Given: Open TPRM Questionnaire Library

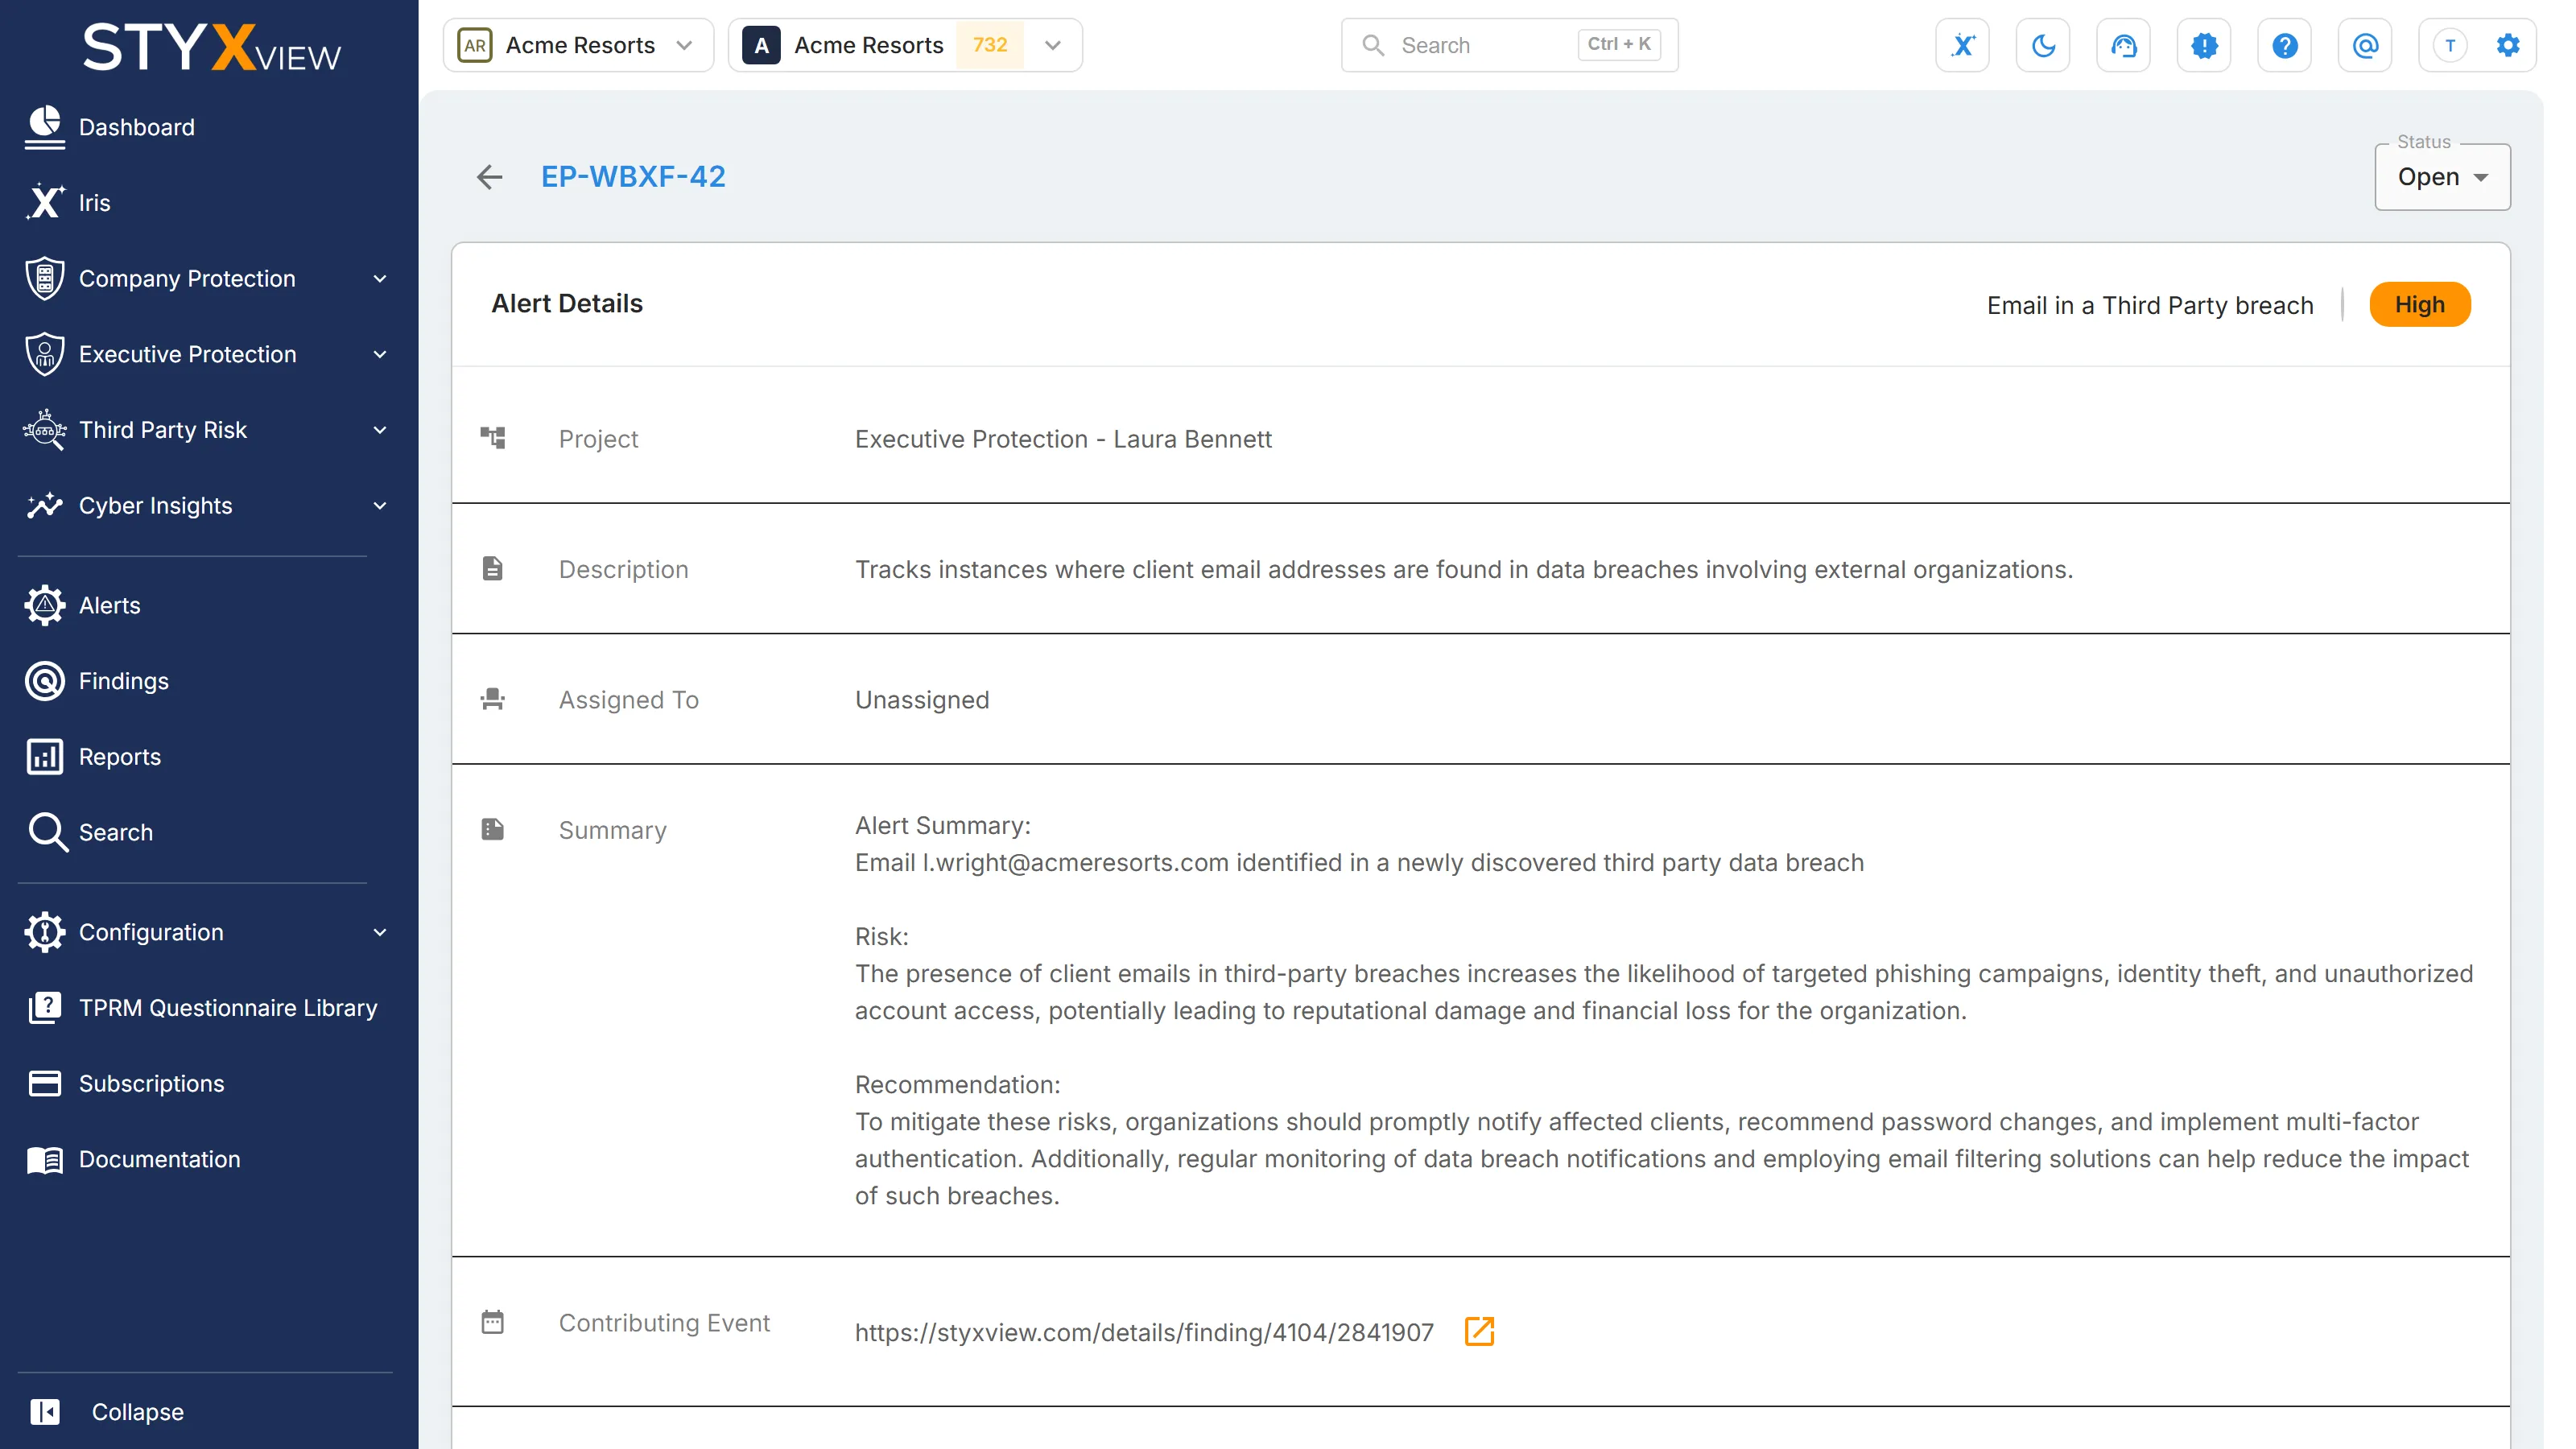Looking at the screenshot, I should coord(209,1008).
